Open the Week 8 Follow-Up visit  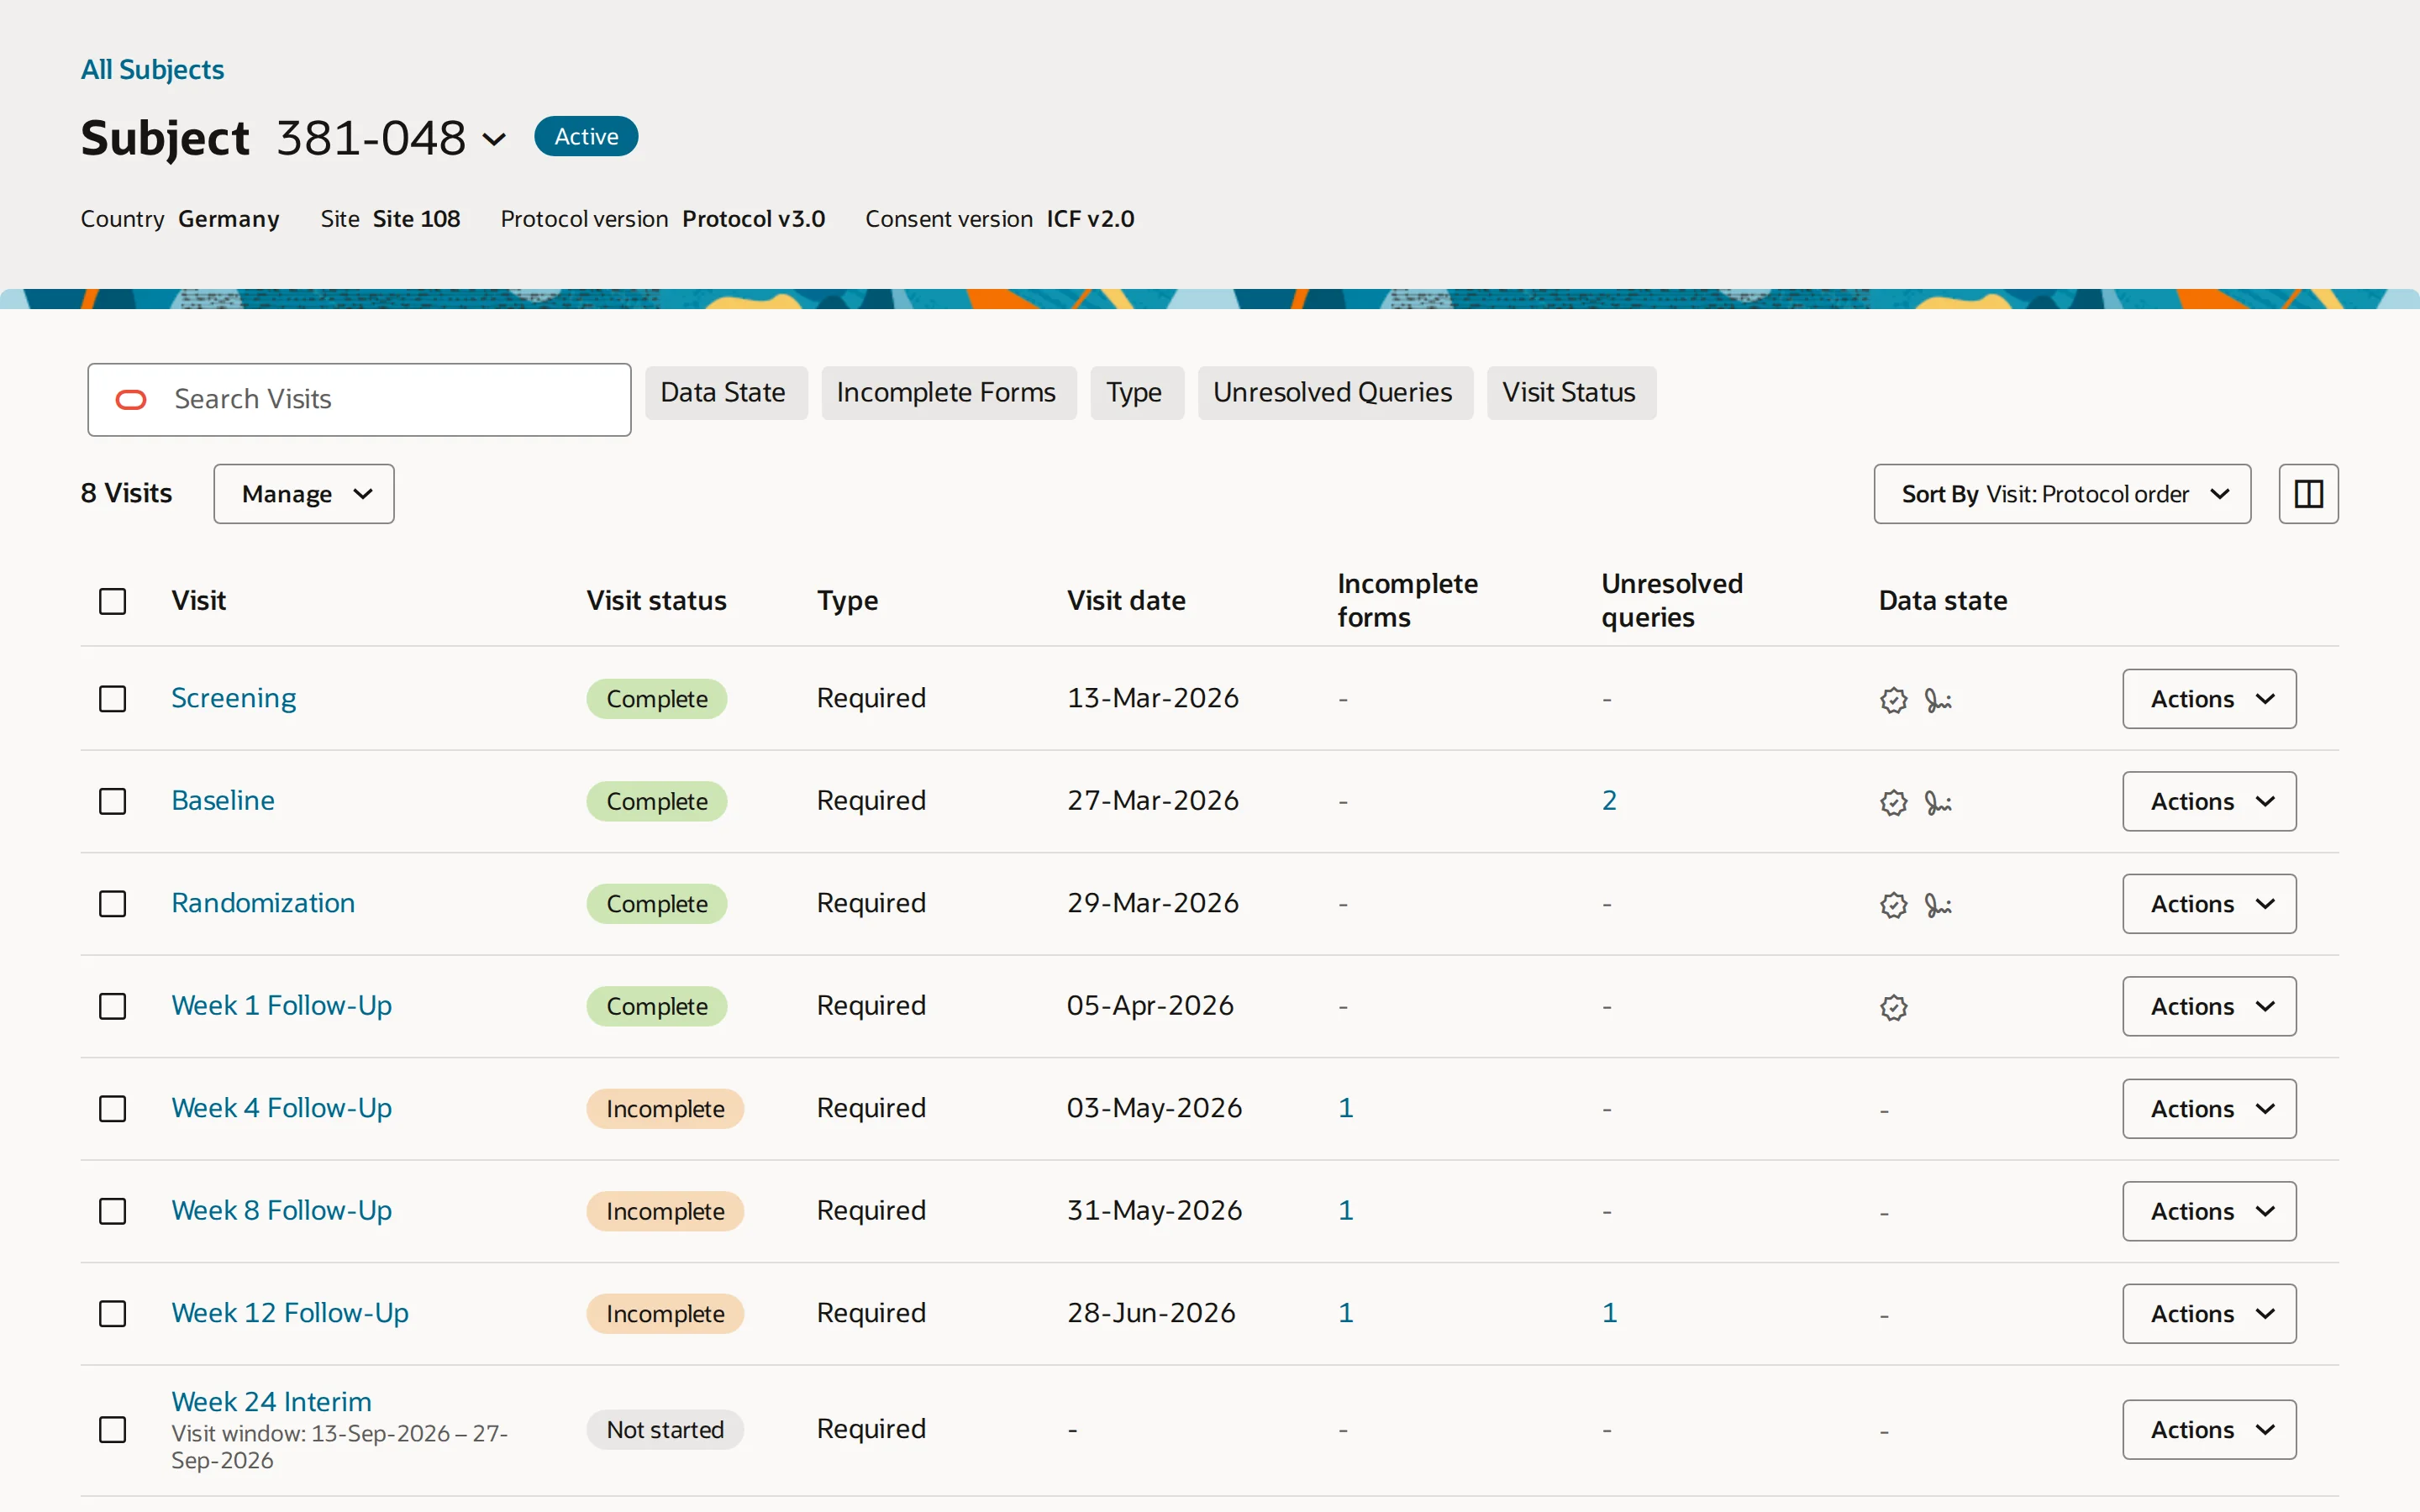[x=281, y=1210]
